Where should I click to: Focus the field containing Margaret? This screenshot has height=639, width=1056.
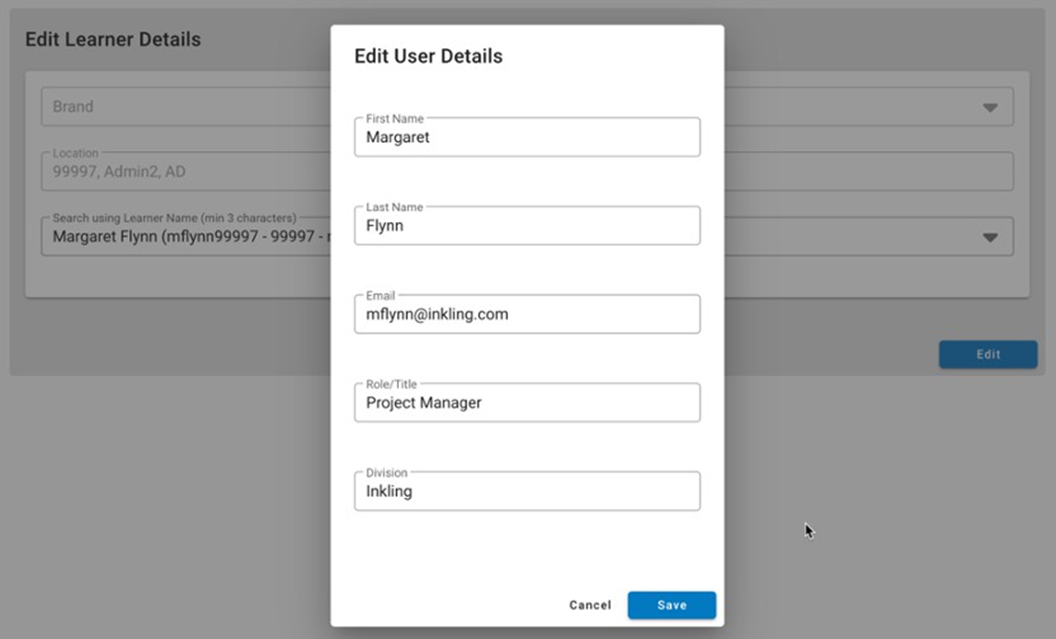coord(527,138)
